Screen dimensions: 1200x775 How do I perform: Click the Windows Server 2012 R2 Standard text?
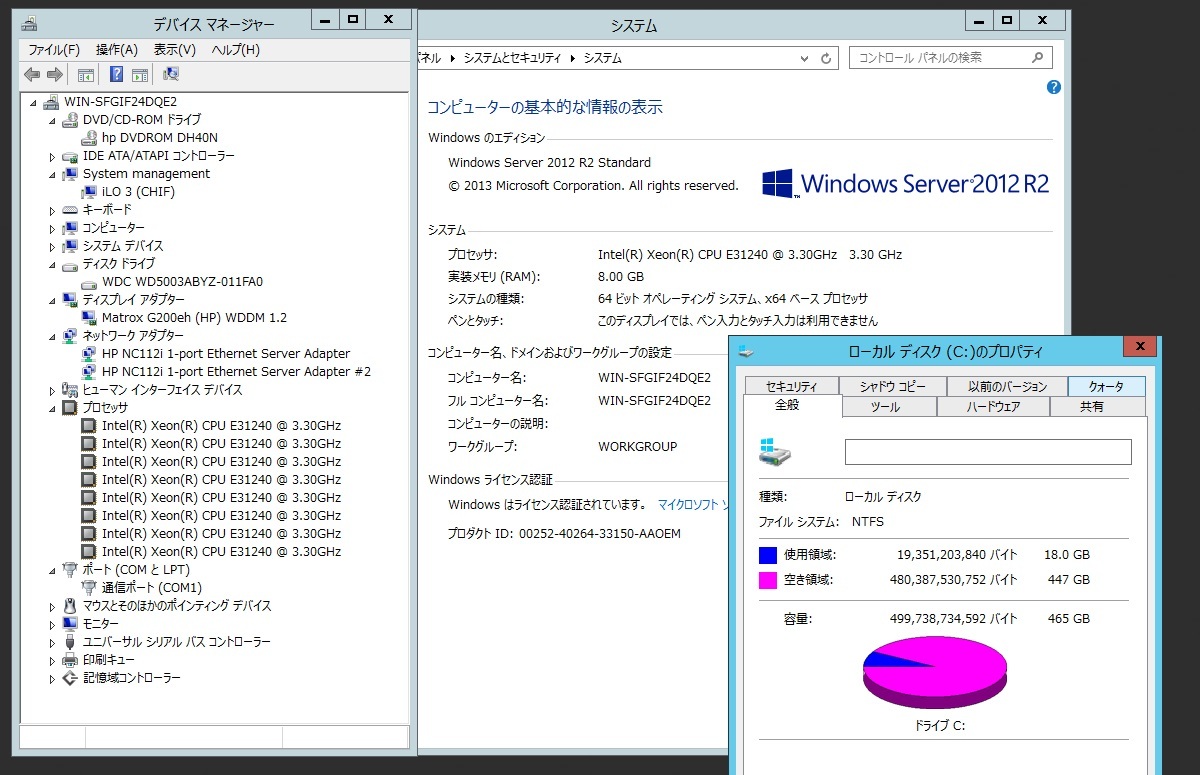tap(549, 162)
